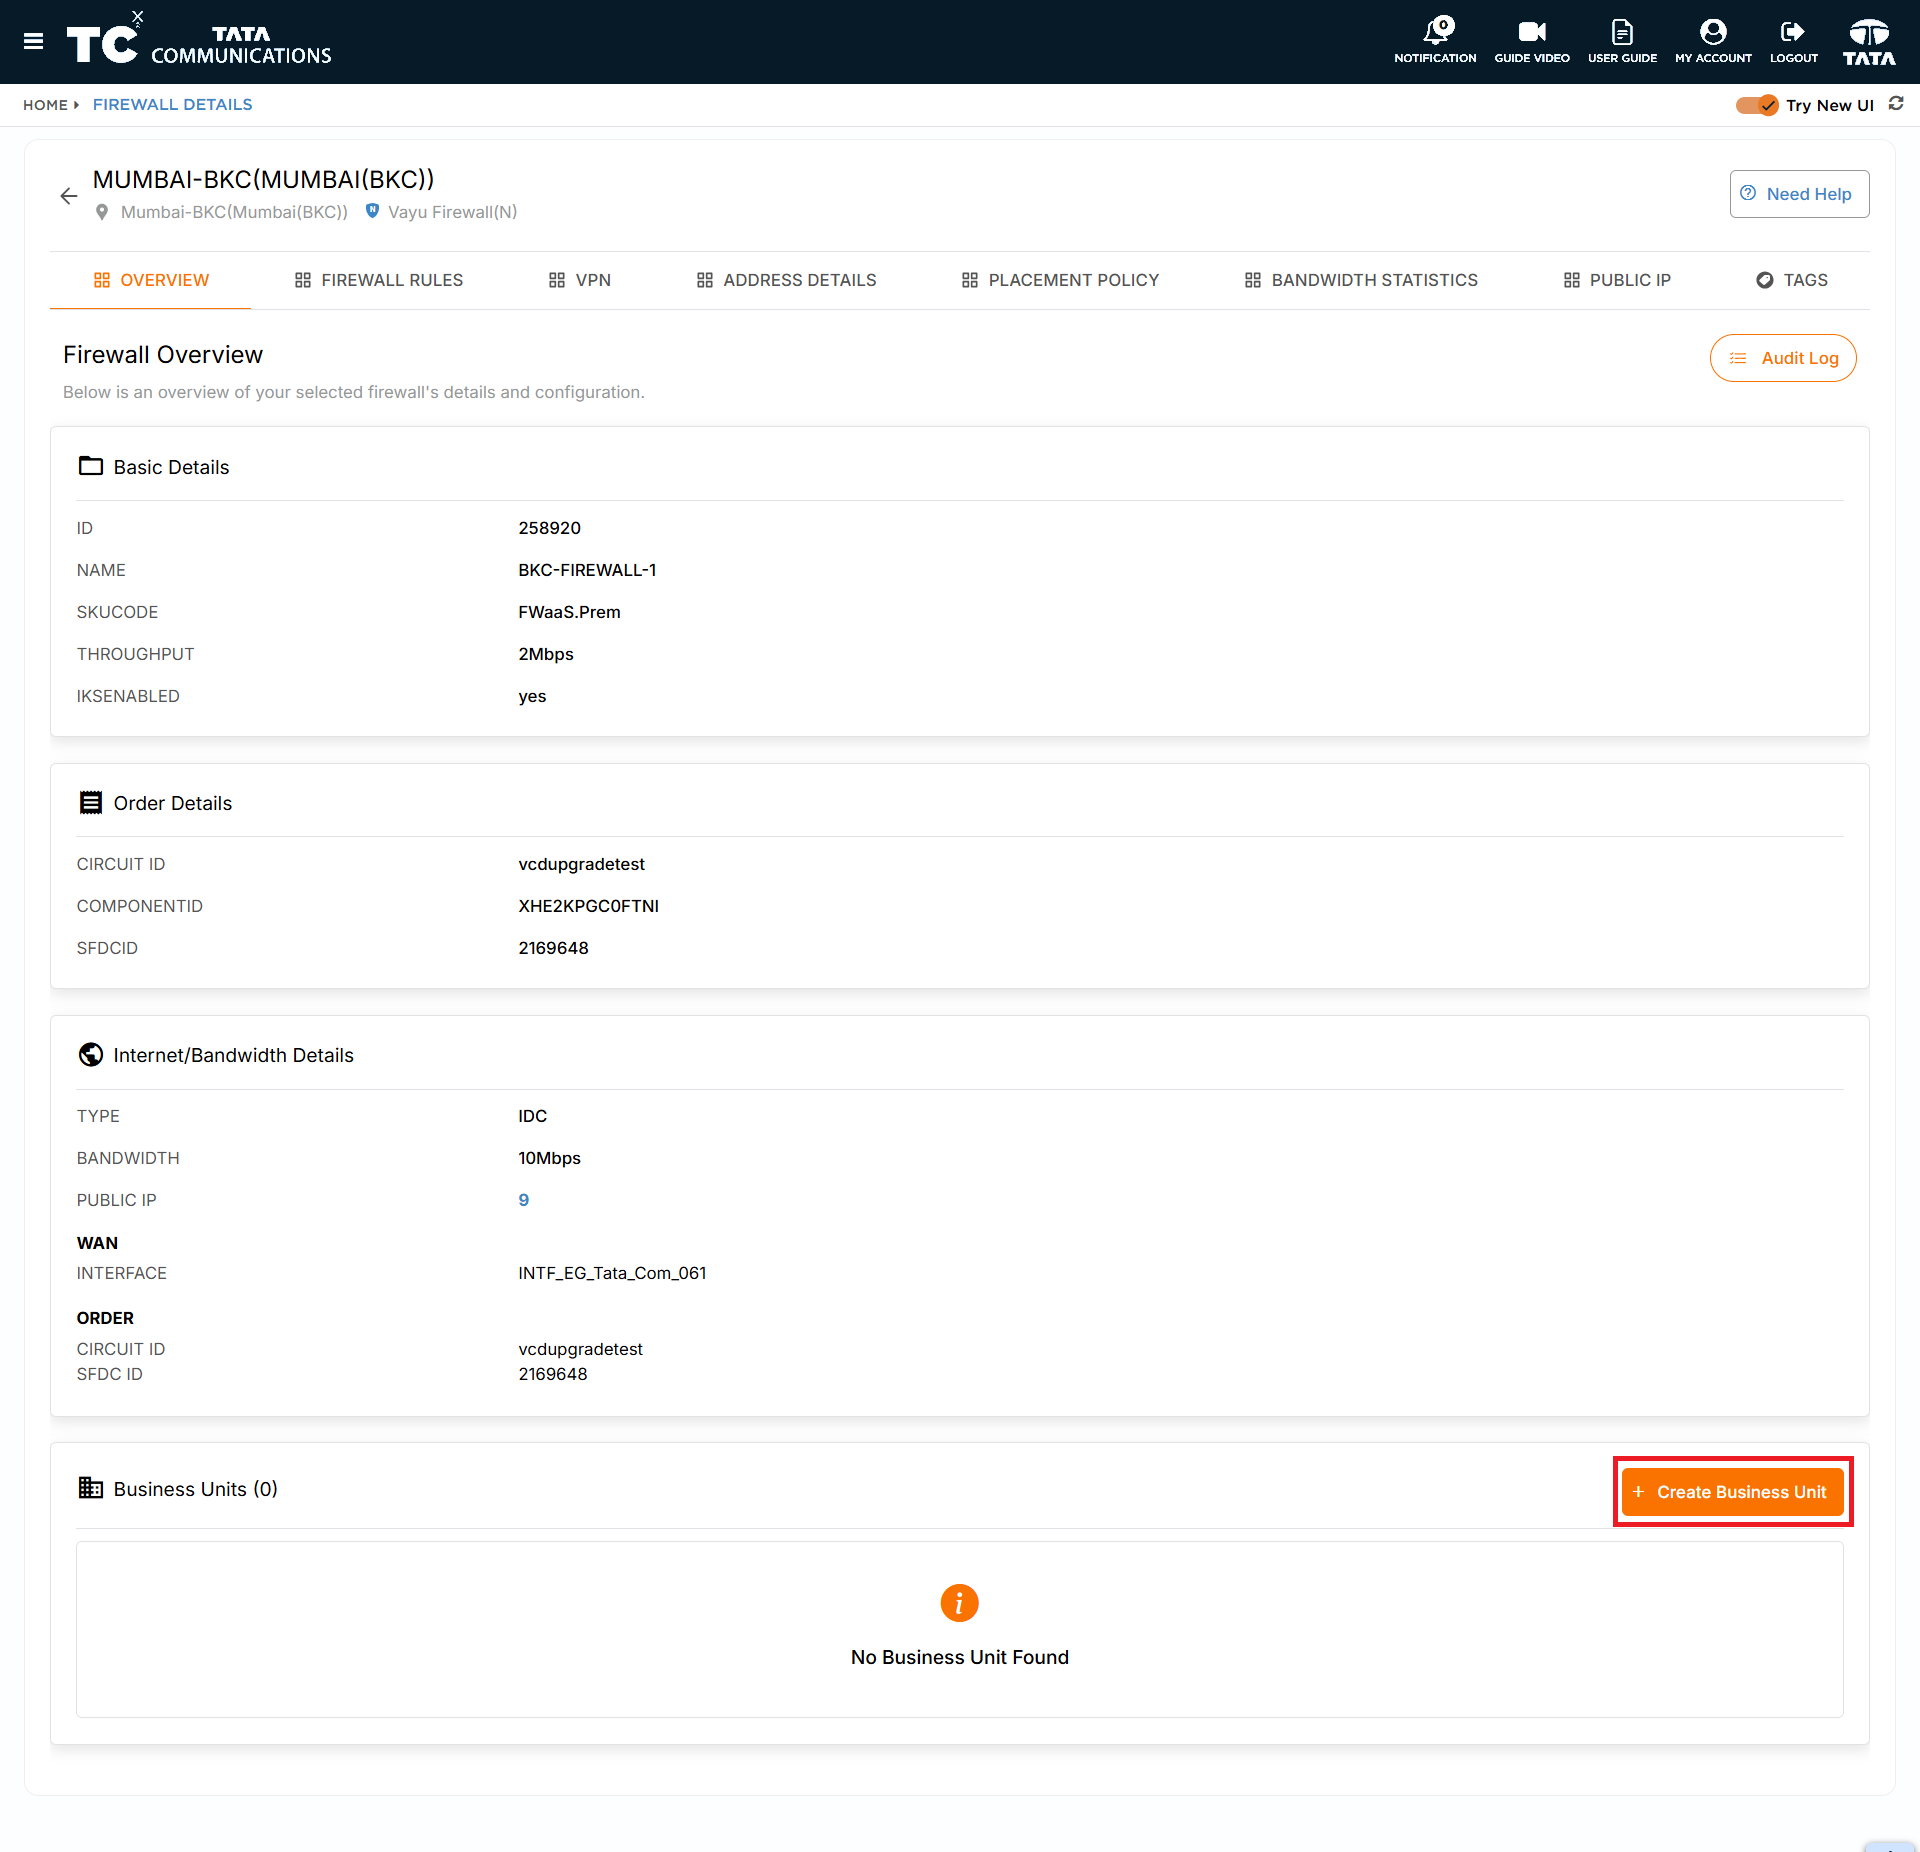
Task: Click the Order Details list icon
Action: point(91,802)
